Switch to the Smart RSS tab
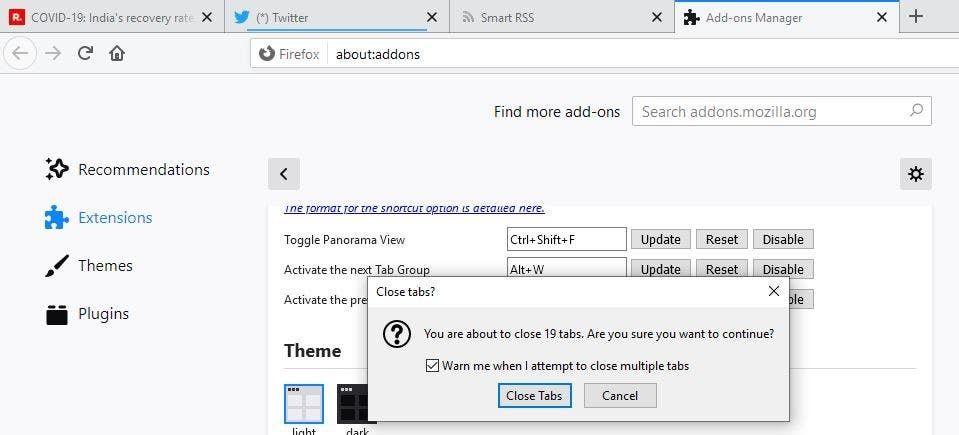Screen dimensions: 959x435 click(x=562, y=18)
